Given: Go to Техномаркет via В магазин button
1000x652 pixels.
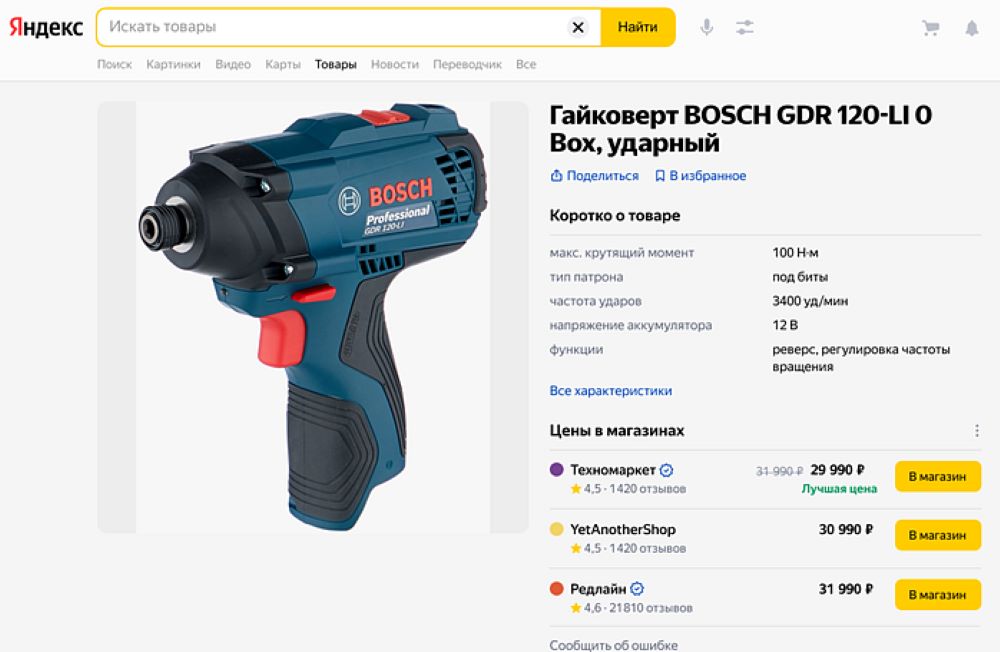Looking at the screenshot, I should (938, 477).
